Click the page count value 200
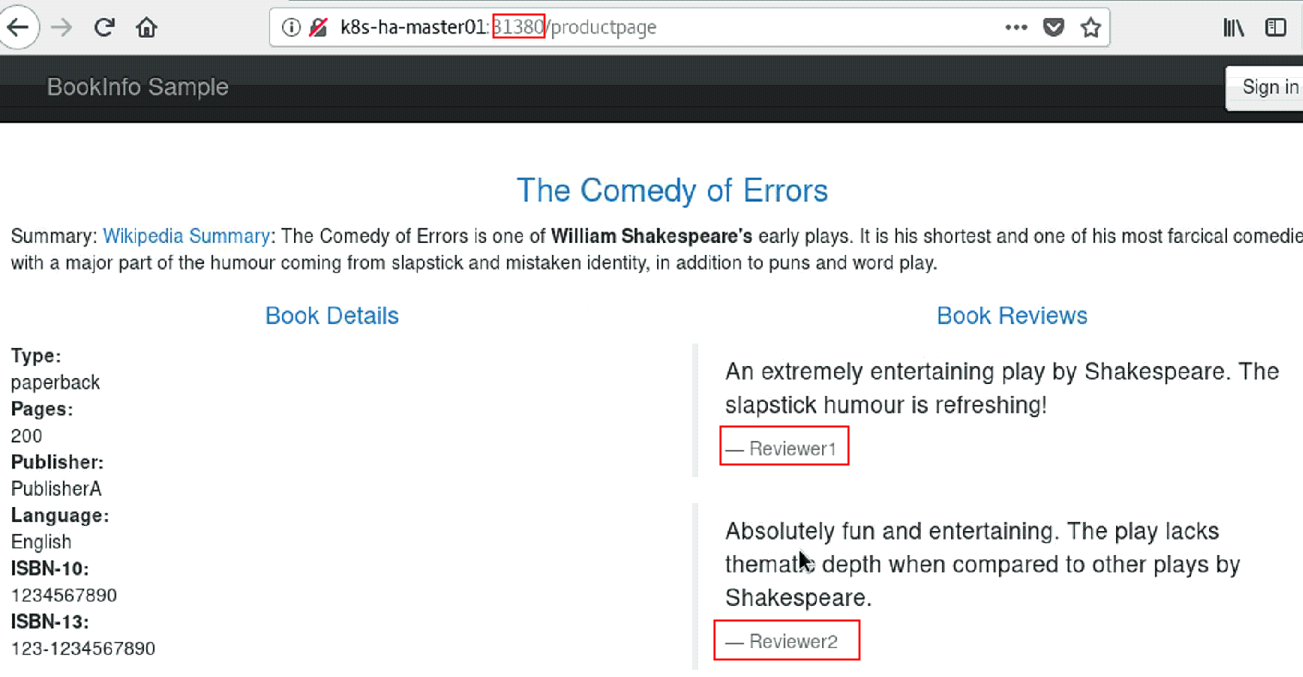 click(x=27, y=436)
